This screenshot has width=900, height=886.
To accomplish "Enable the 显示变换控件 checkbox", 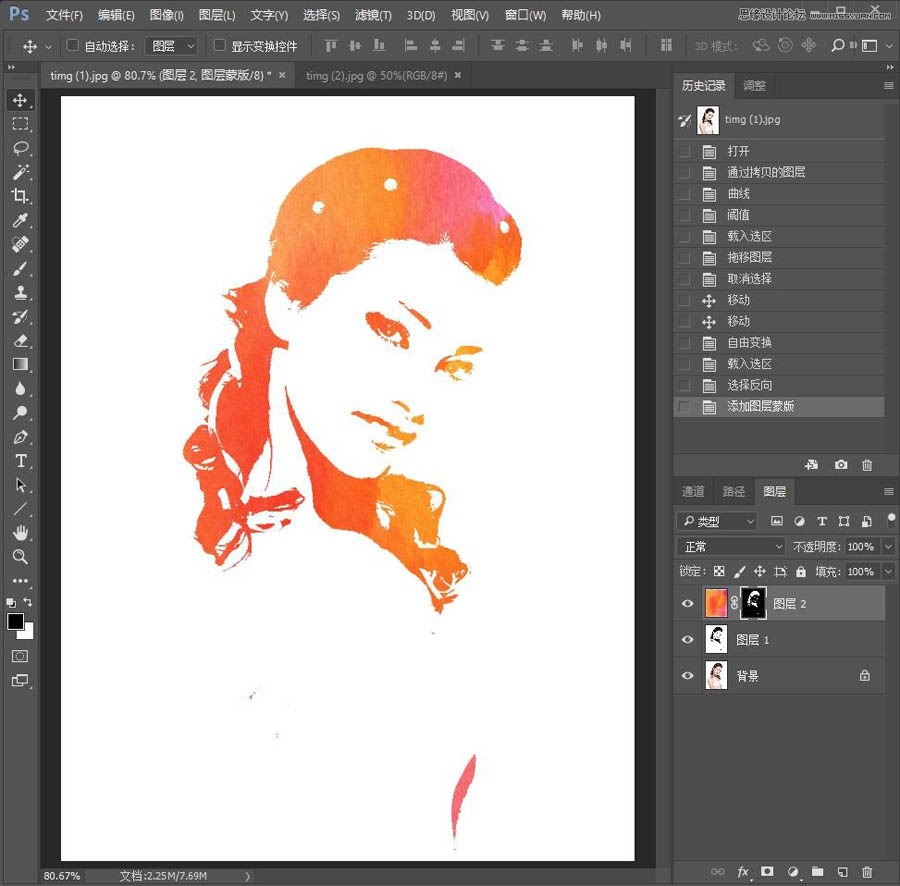I will click(220, 46).
